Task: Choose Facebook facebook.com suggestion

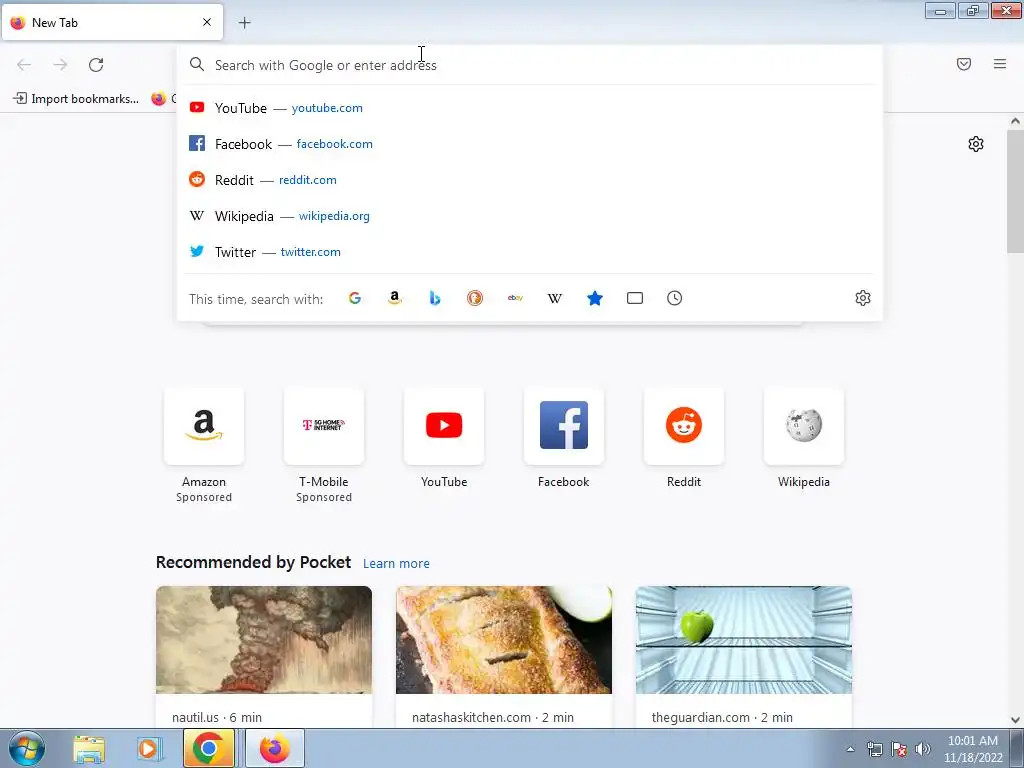Action: tap(529, 144)
